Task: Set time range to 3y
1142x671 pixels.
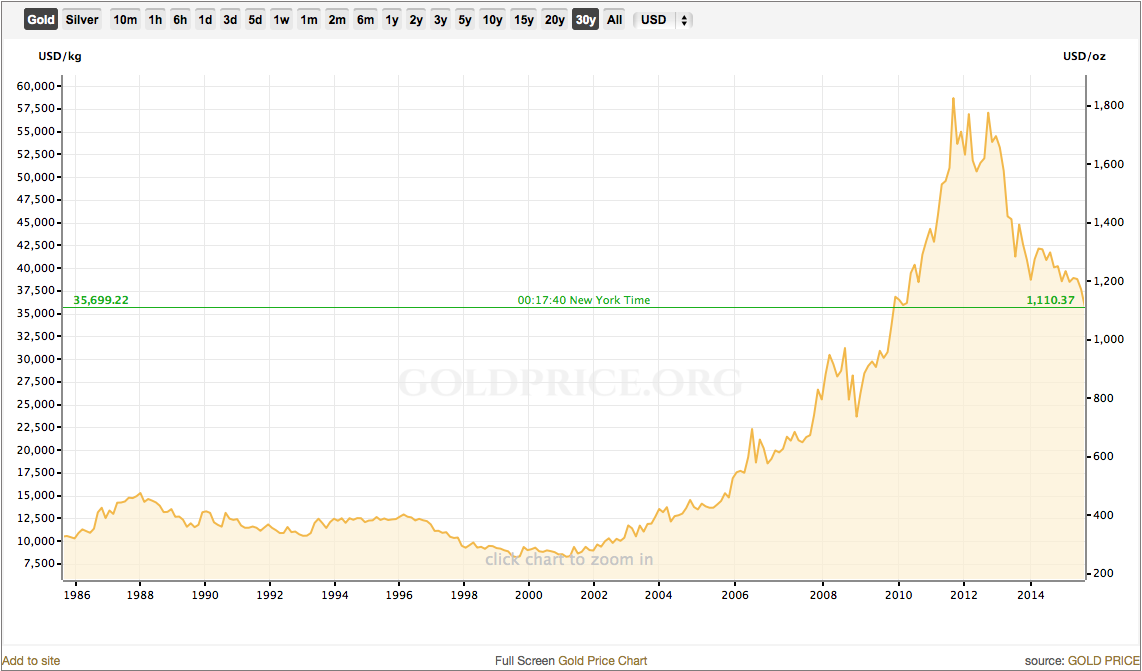Action: pos(441,20)
